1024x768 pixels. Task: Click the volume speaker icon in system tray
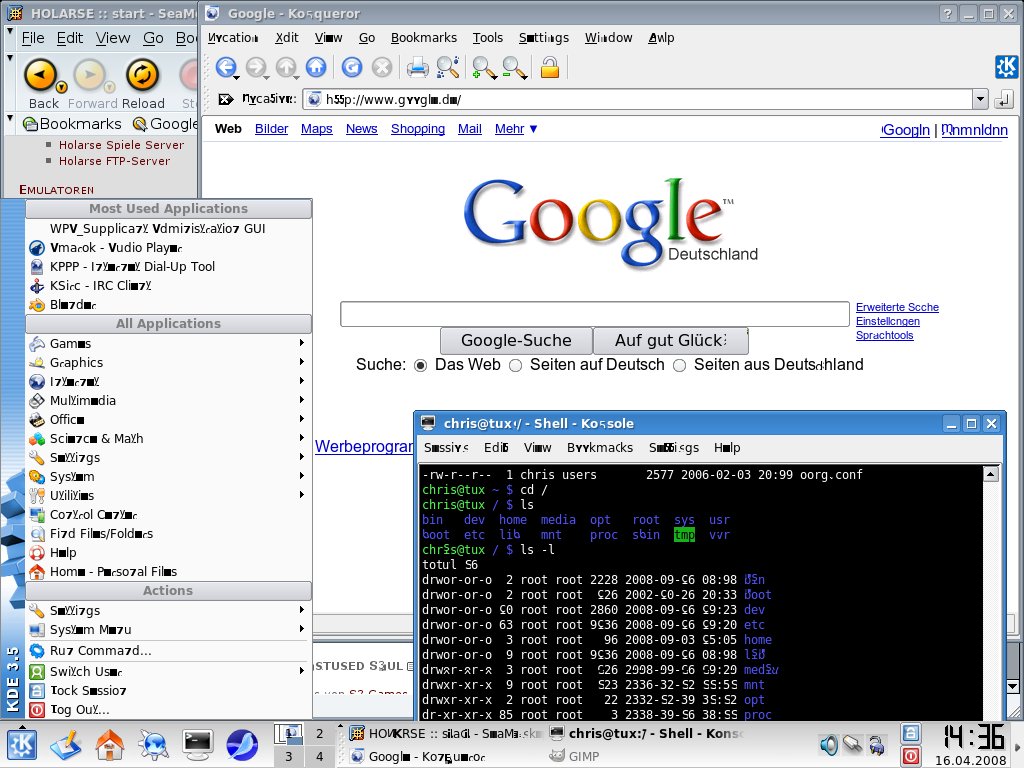point(828,744)
